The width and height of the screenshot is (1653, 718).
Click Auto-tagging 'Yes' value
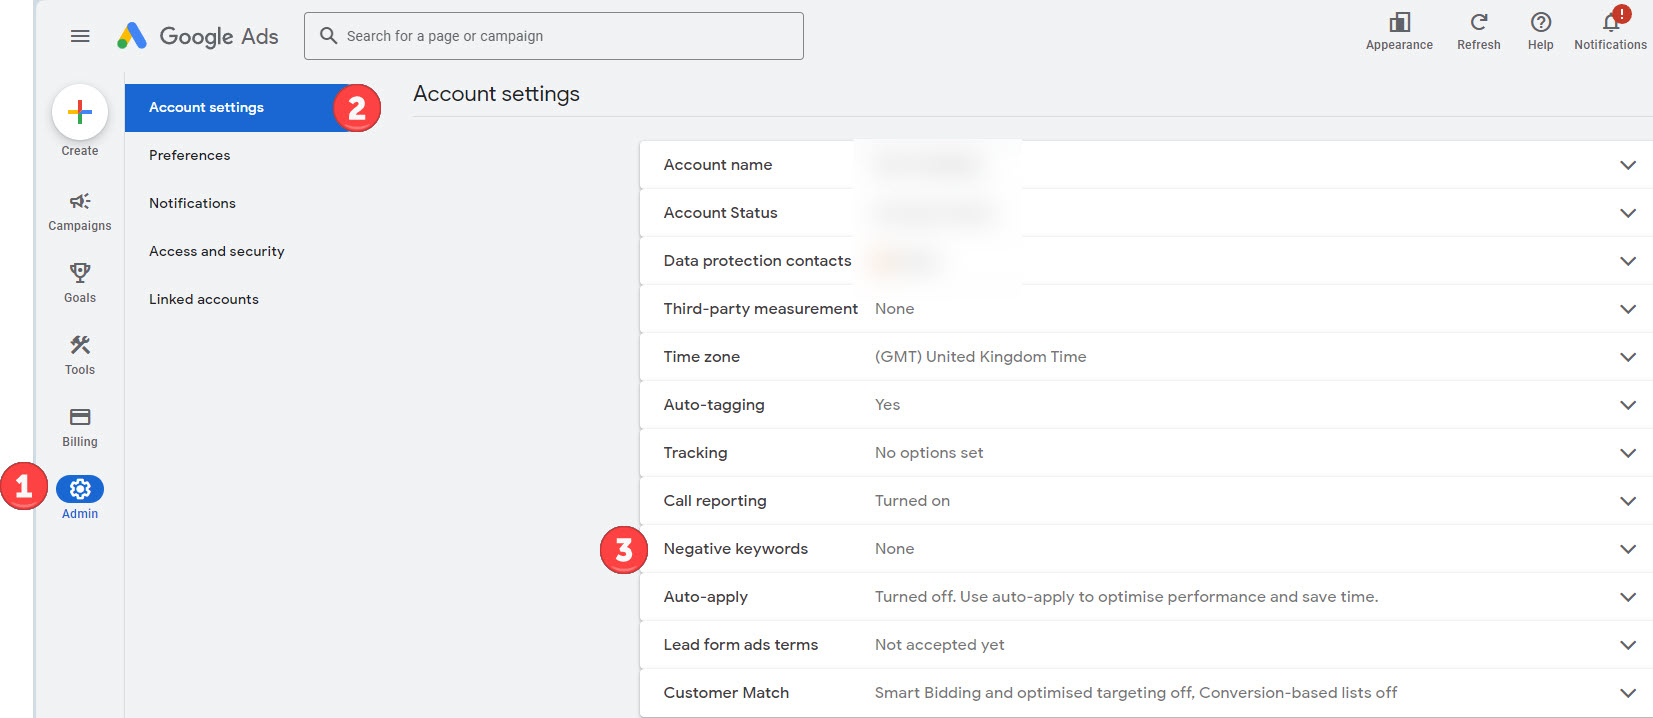tap(887, 405)
